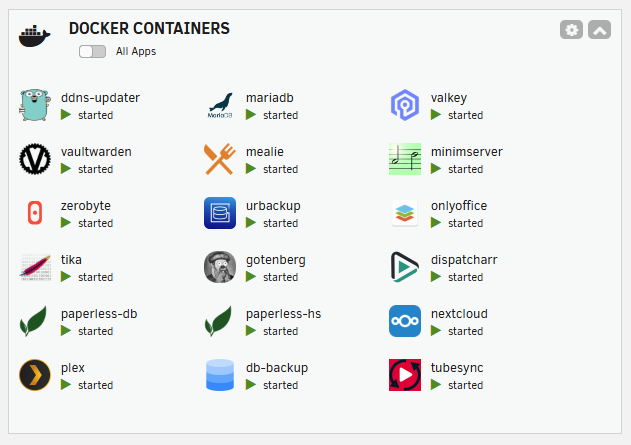
Task: Select the urbackup container icon
Action: (220, 213)
